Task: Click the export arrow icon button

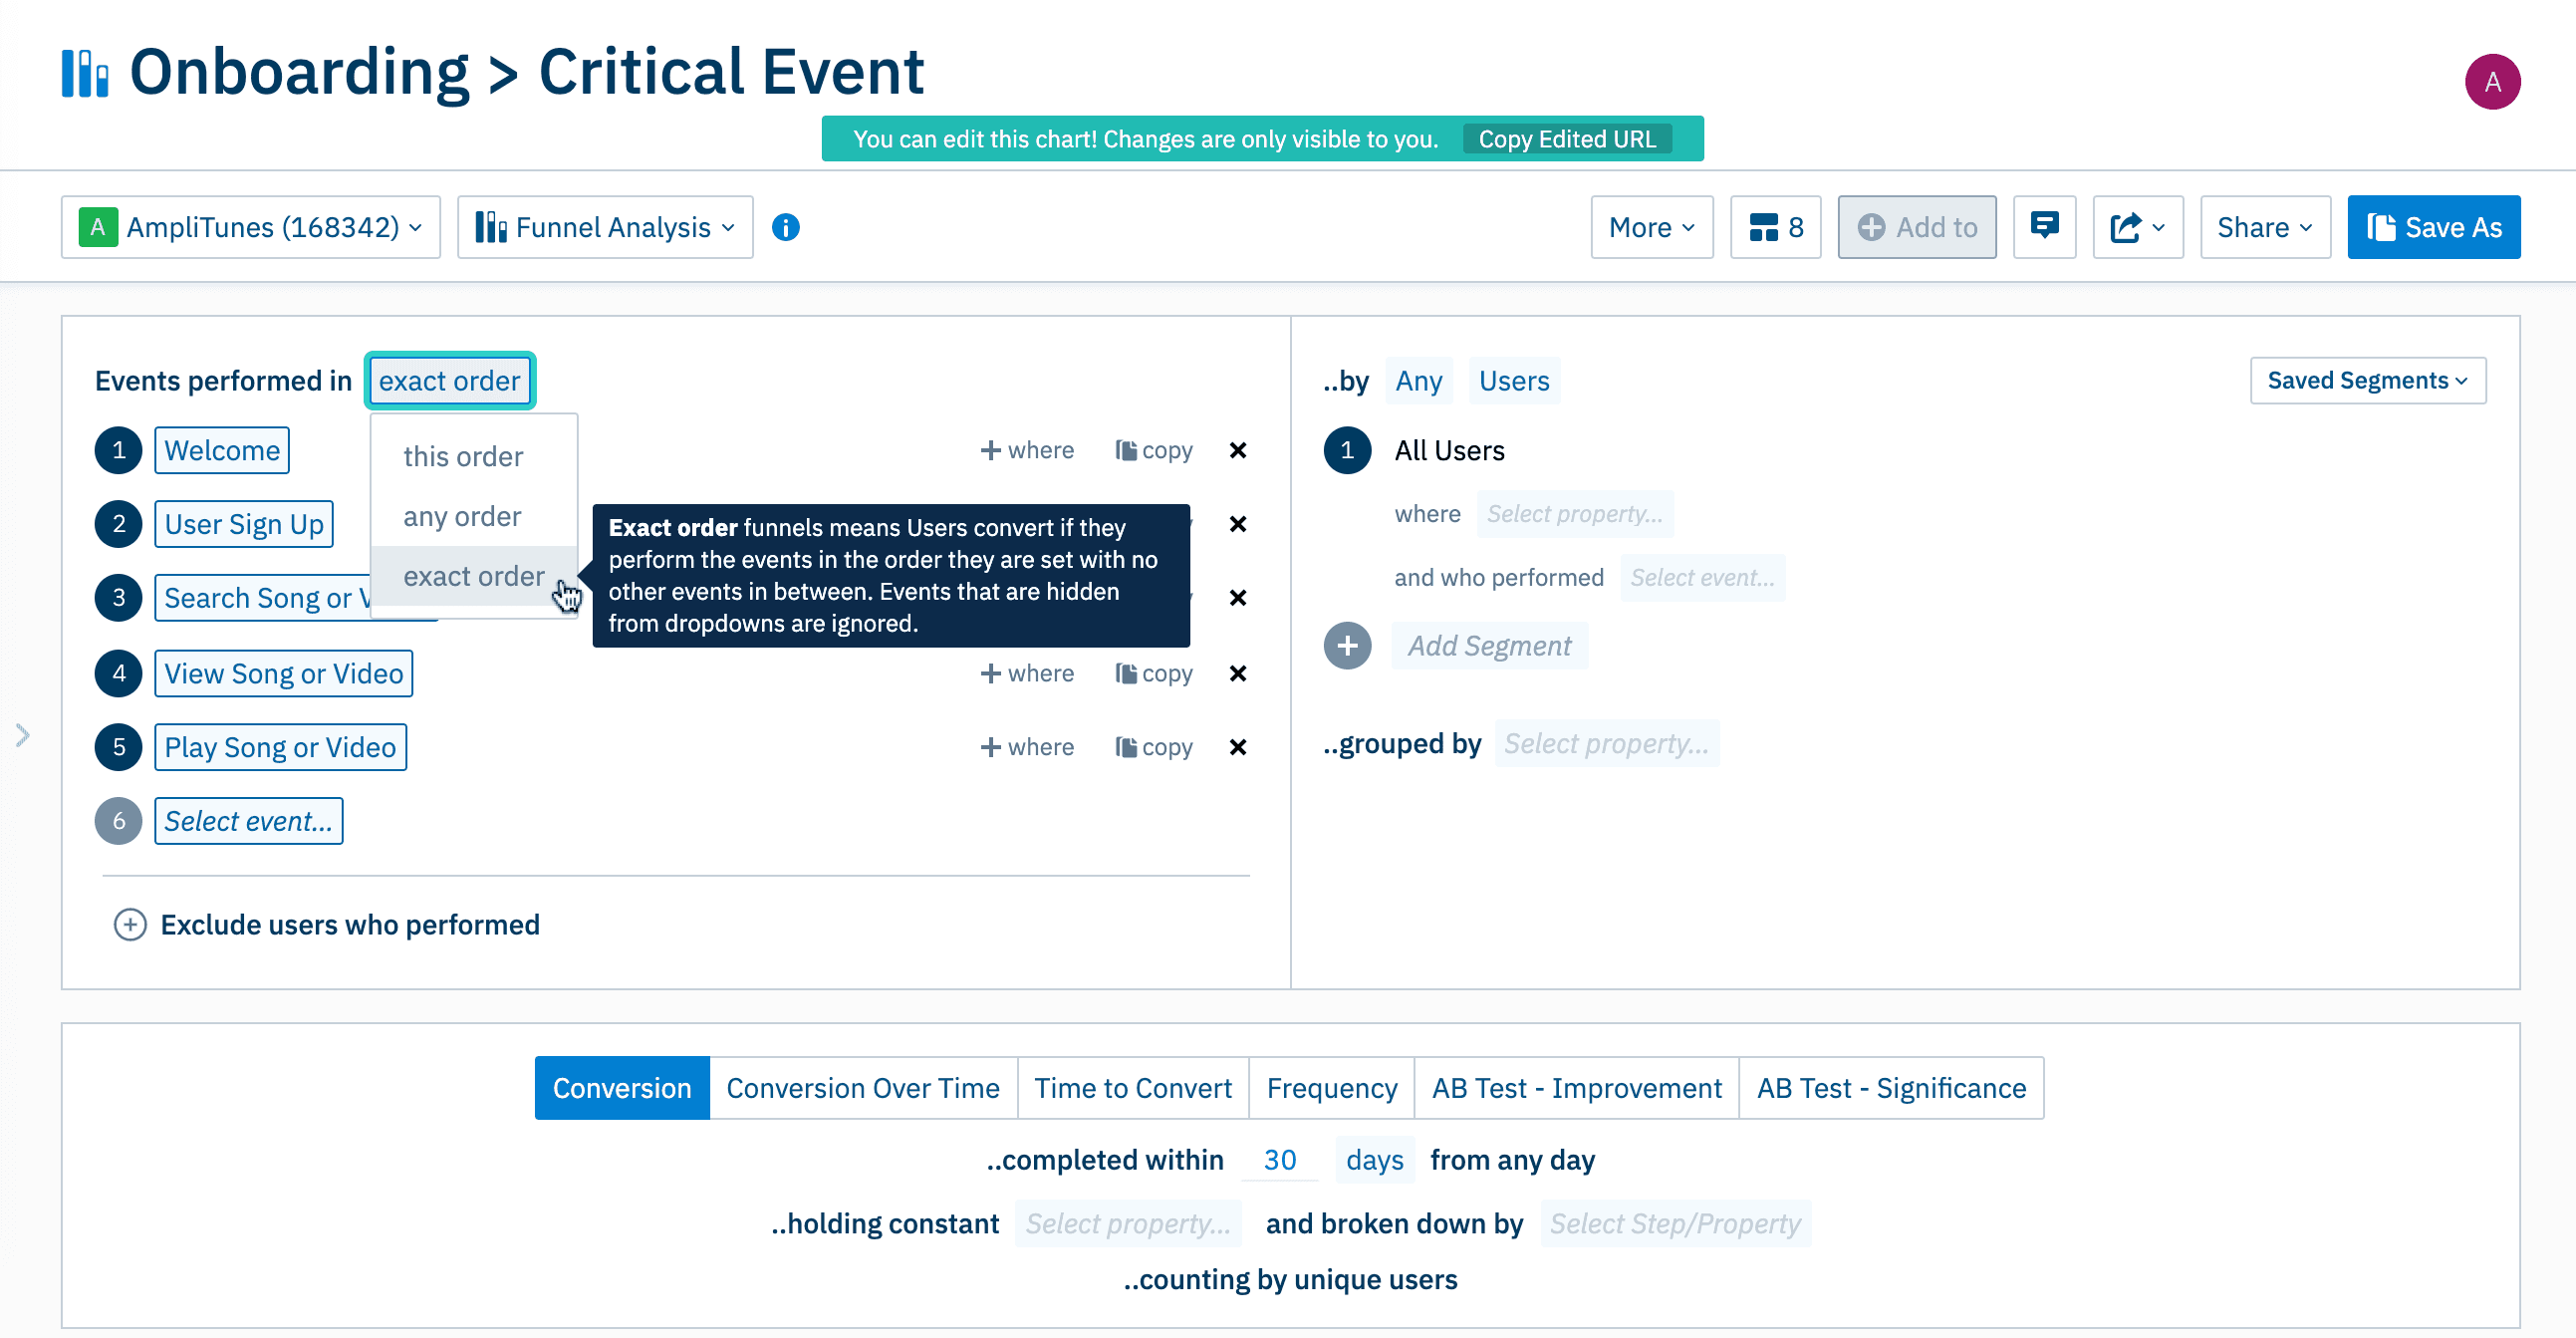Action: pos(2136,228)
